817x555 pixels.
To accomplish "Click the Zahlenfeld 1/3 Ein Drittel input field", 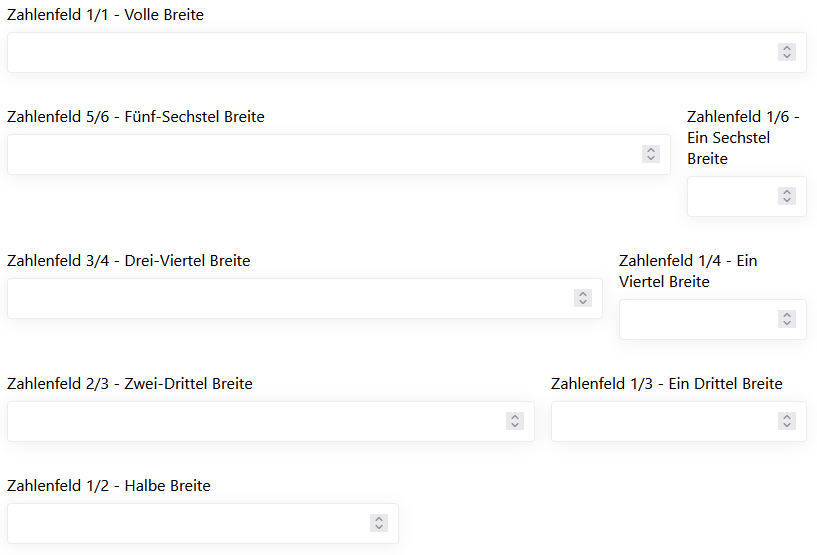I will click(x=662, y=421).
